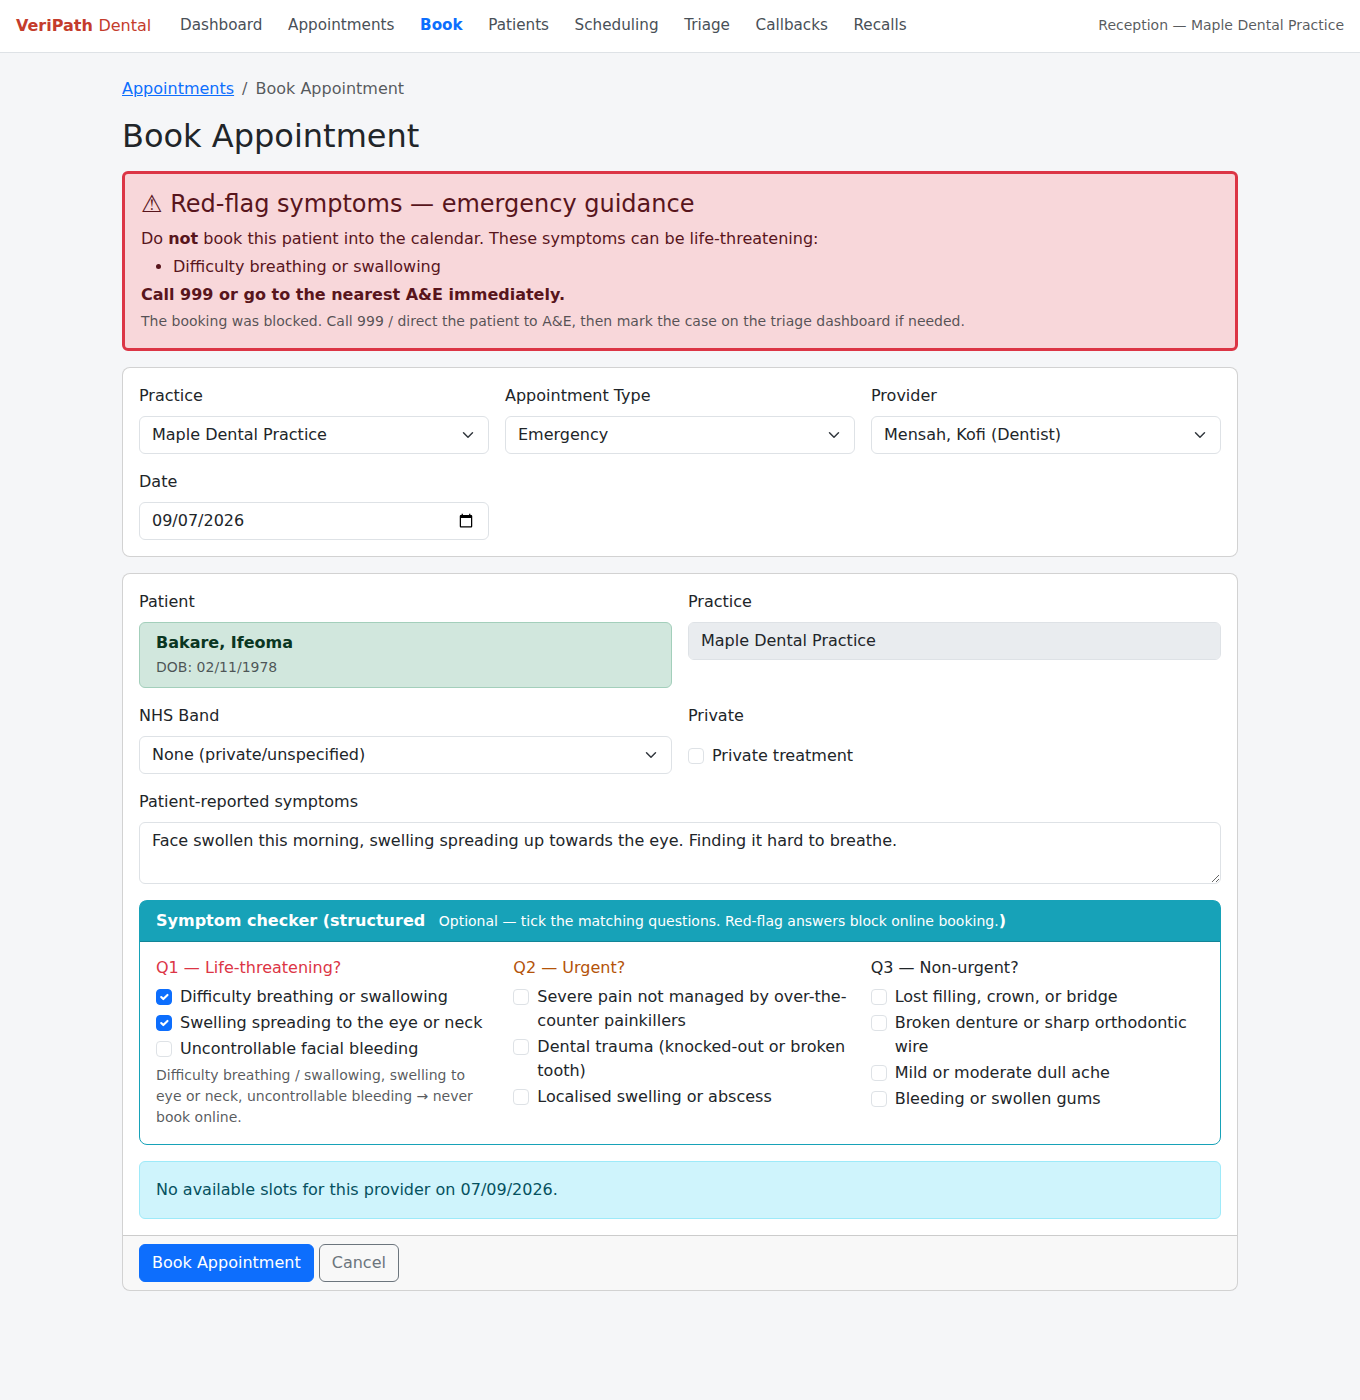Click 'No available slots for this provider' notice
1360x1400 pixels.
click(x=680, y=1190)
